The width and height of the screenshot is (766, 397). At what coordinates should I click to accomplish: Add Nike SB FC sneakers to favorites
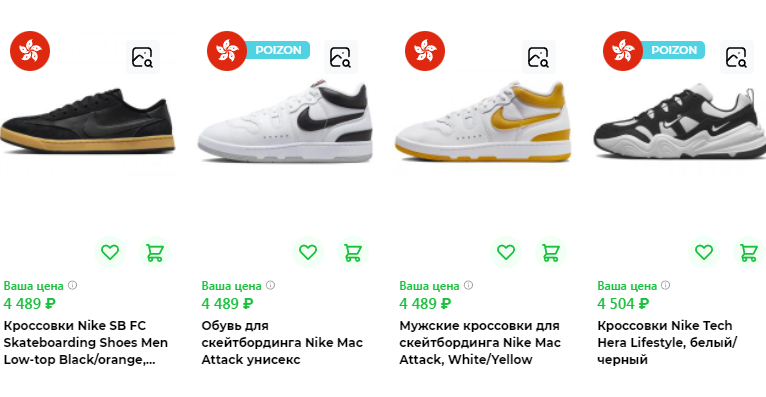(110, 252)
